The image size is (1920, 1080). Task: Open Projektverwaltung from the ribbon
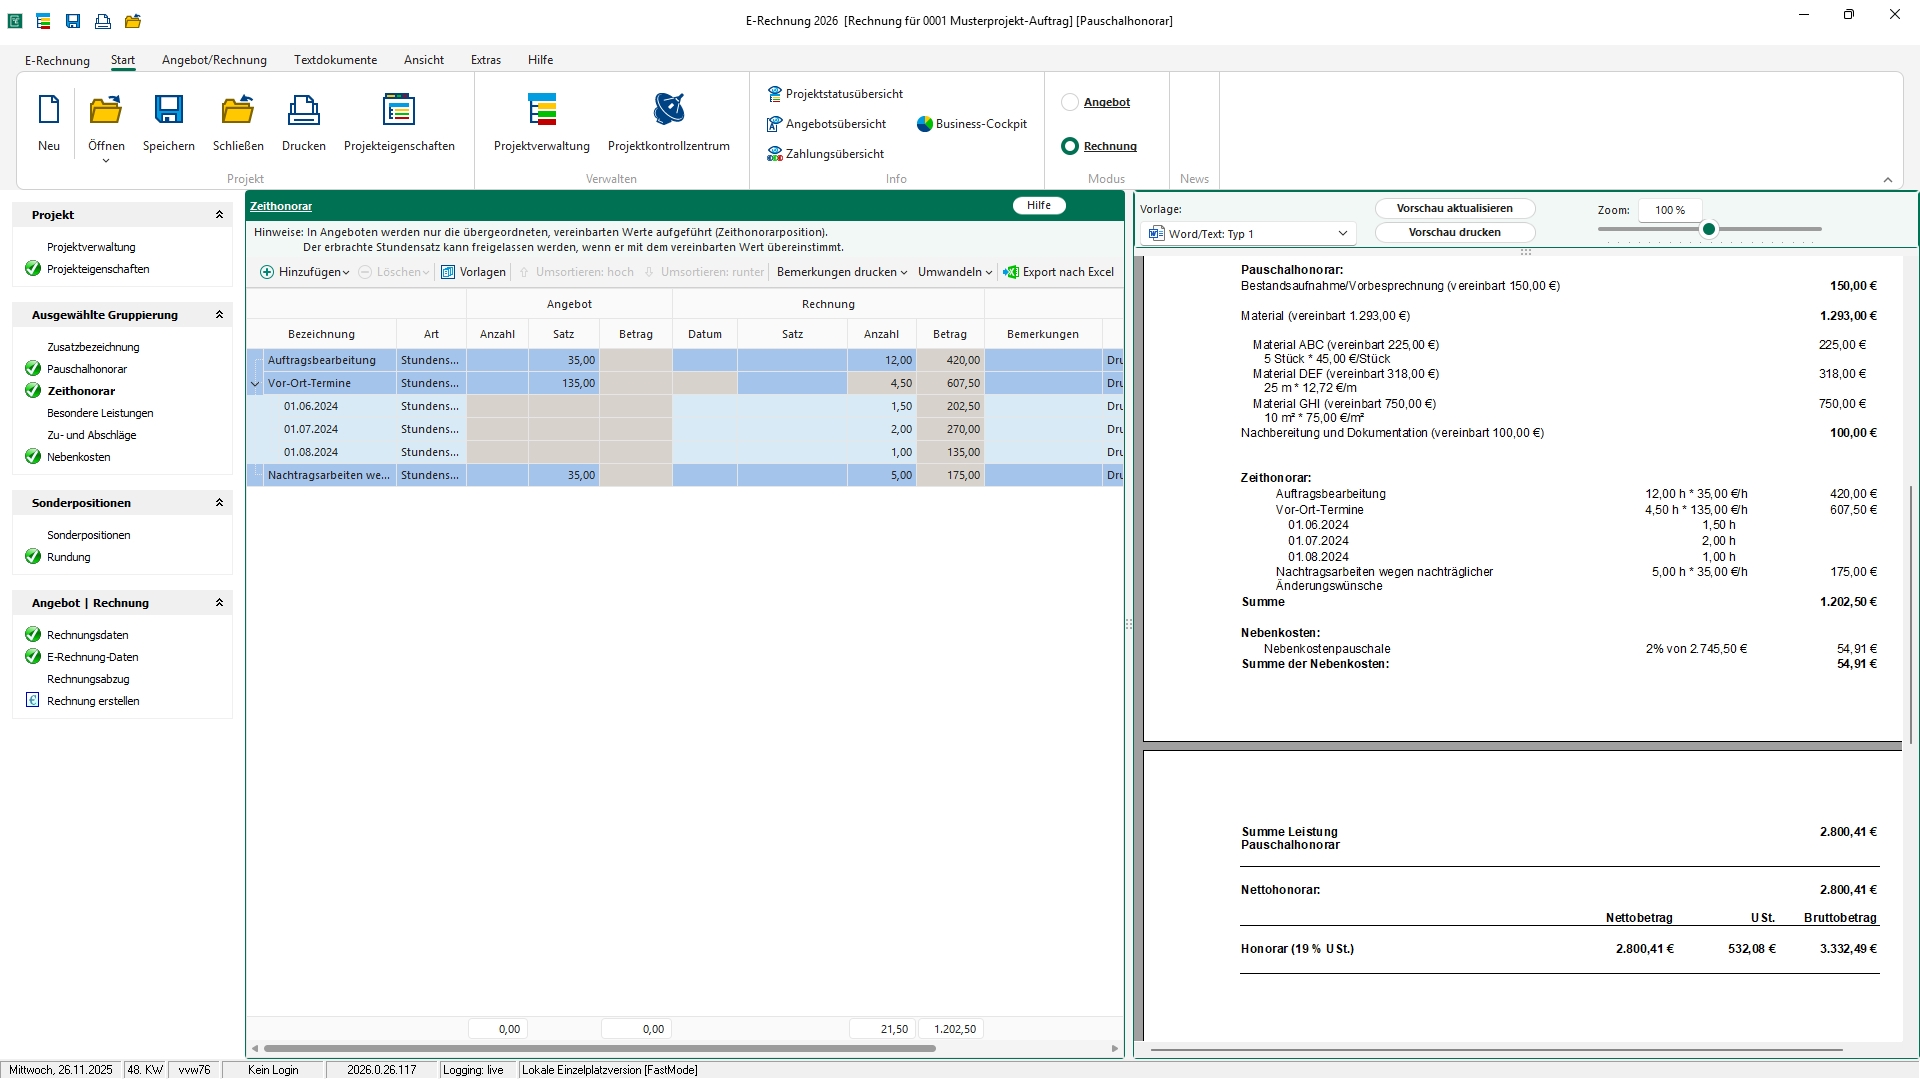pos(541,110)
